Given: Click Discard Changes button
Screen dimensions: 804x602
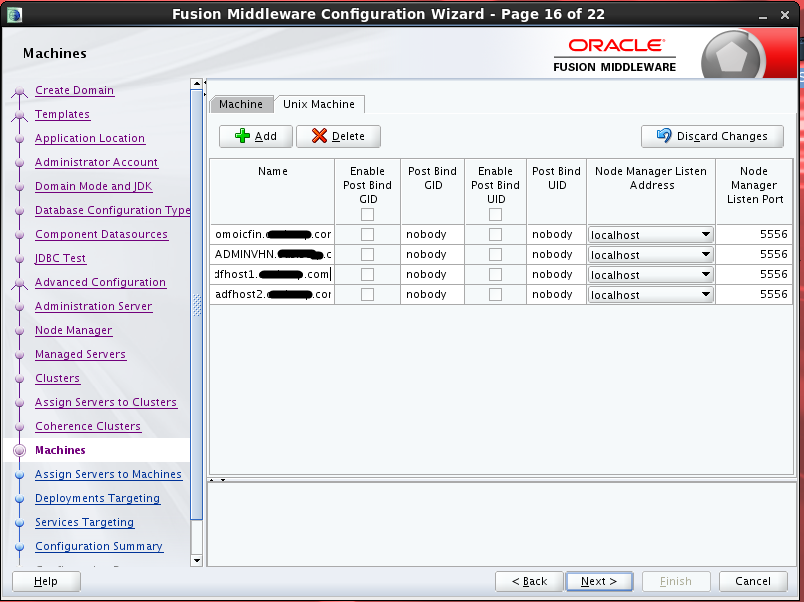Looking at the screenshot, I should coord(712,136).
